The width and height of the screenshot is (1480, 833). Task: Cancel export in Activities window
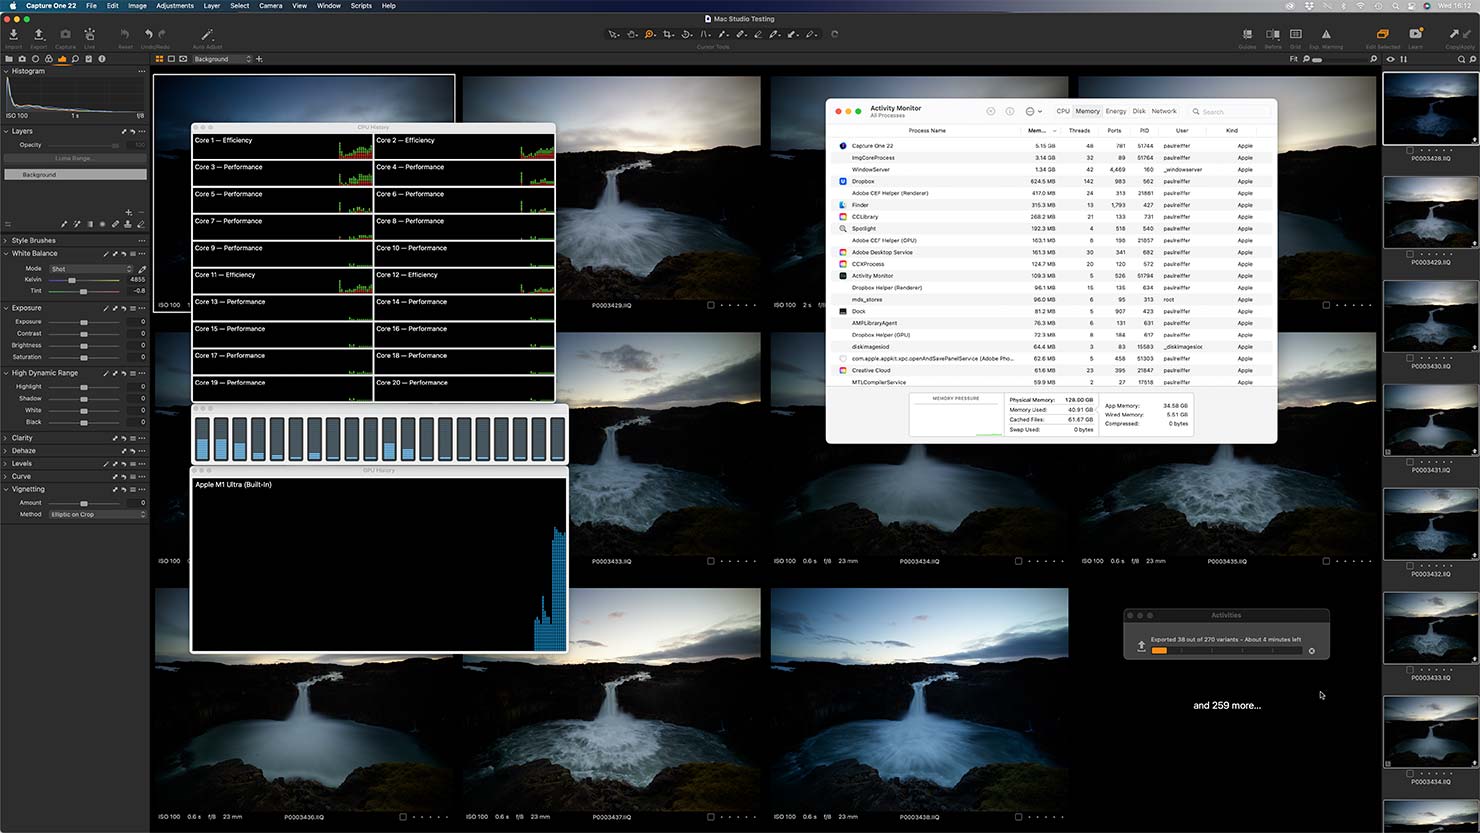click(1312, 651)
